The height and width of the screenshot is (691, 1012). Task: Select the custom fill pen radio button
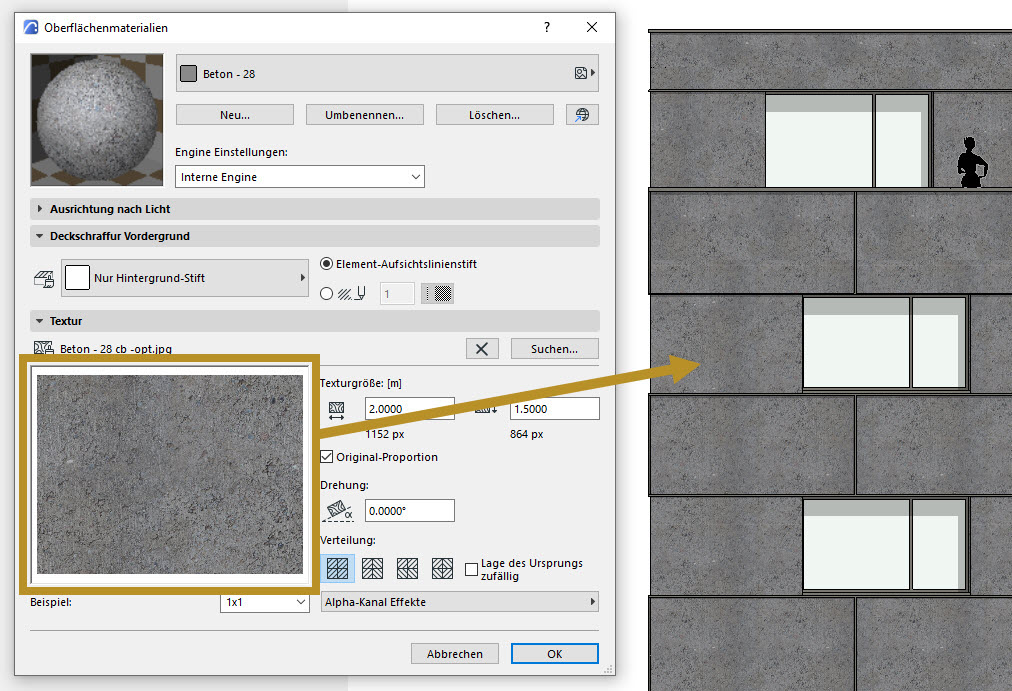click(327, 294)
